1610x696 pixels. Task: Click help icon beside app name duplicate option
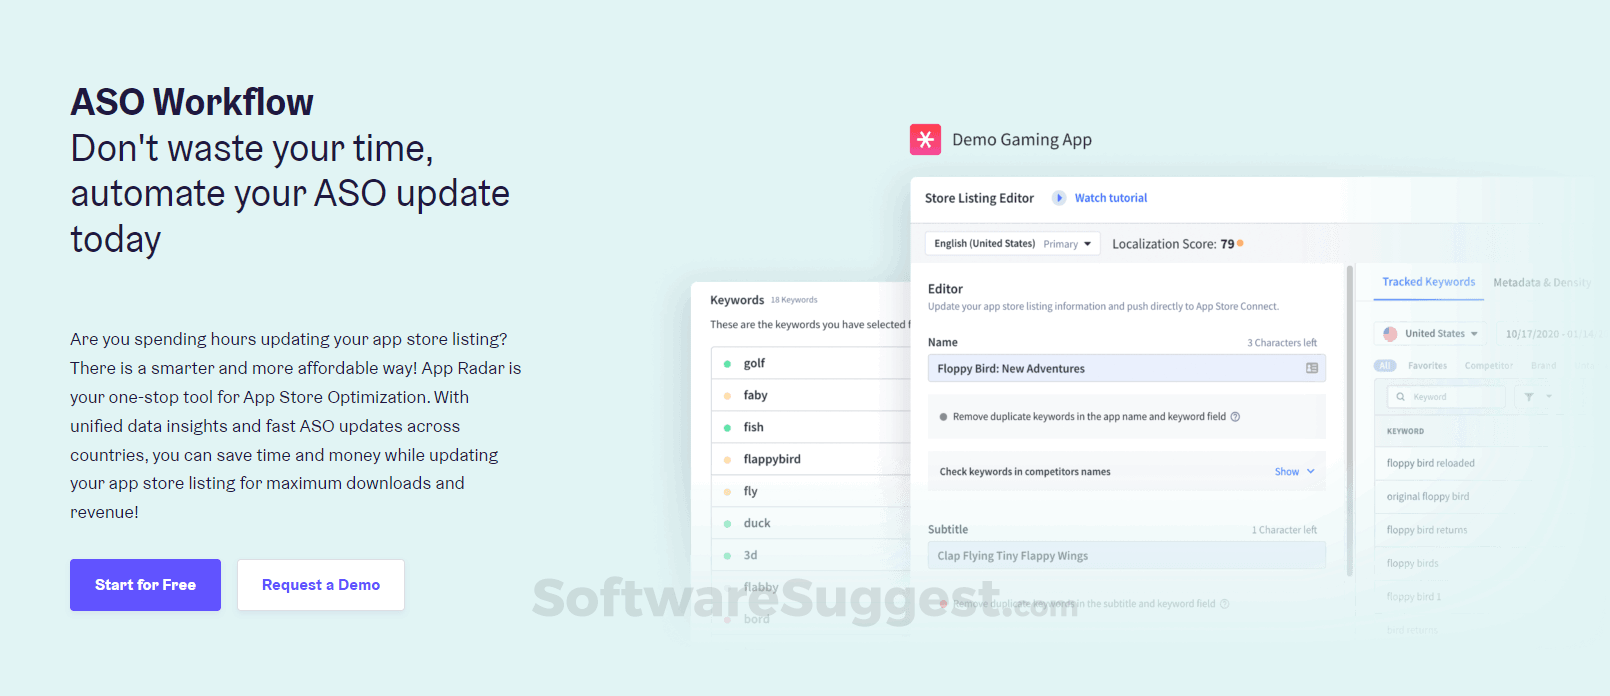click(x=1235, y=417)
